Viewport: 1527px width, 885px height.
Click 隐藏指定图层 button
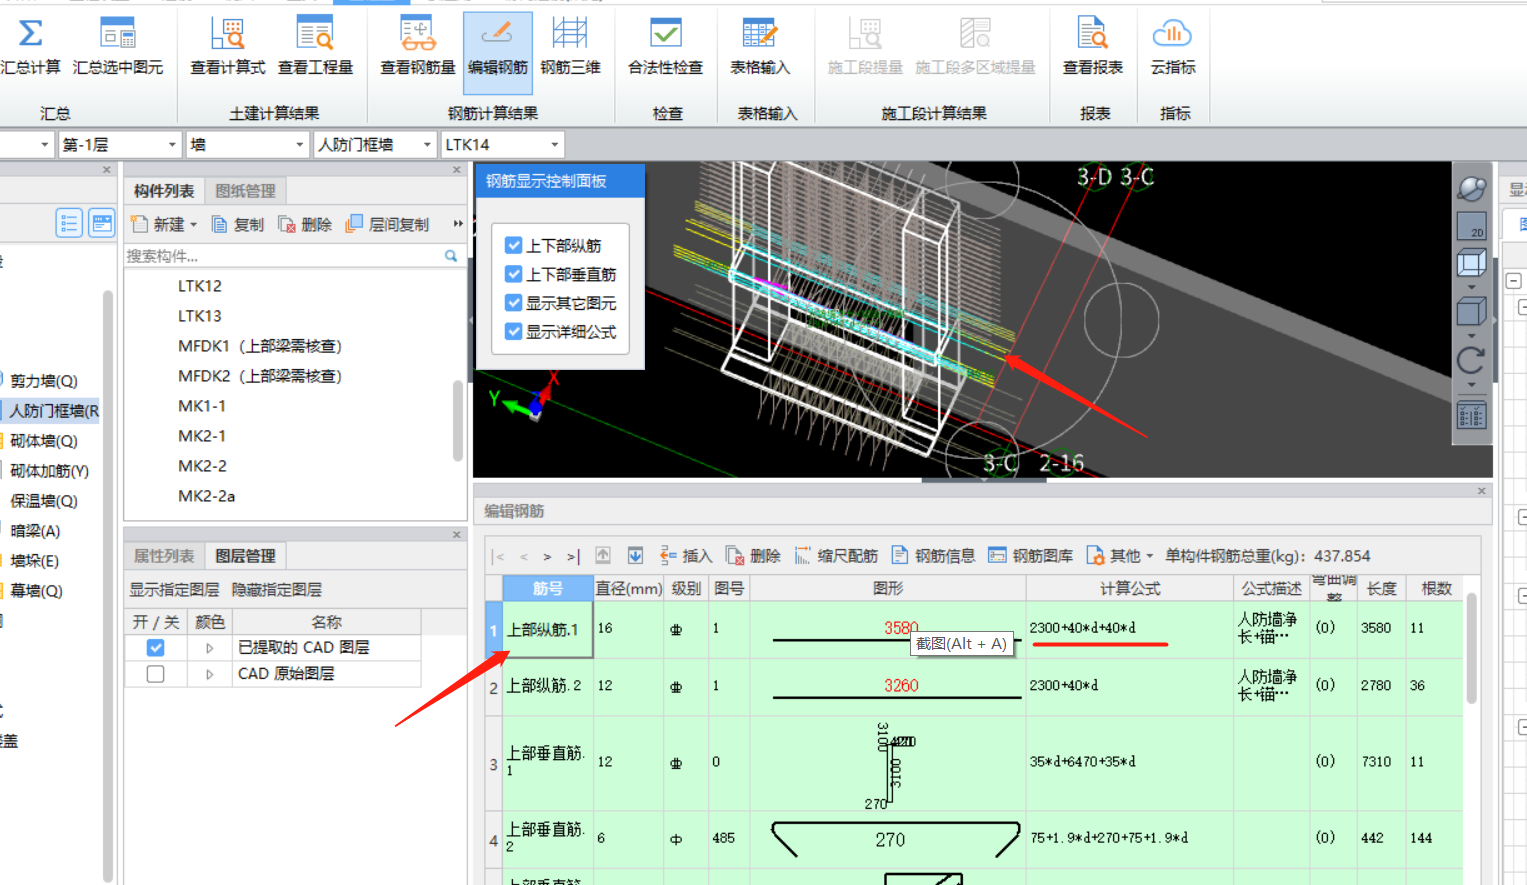pos(277,590)
